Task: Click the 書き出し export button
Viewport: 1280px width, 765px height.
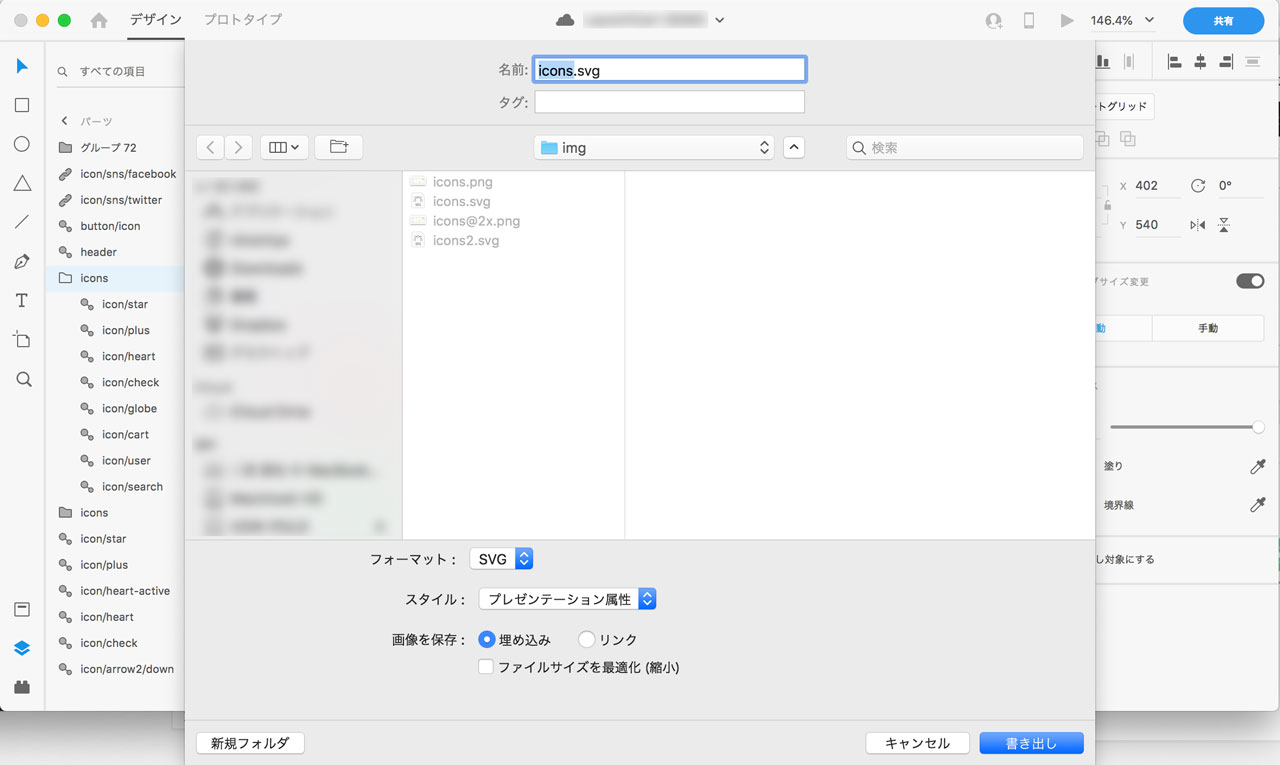Action: [1031, 743]
